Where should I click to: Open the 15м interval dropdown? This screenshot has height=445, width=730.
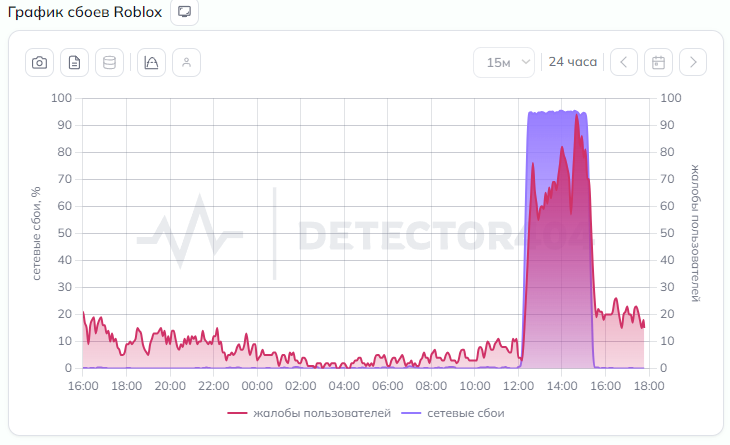504,62
